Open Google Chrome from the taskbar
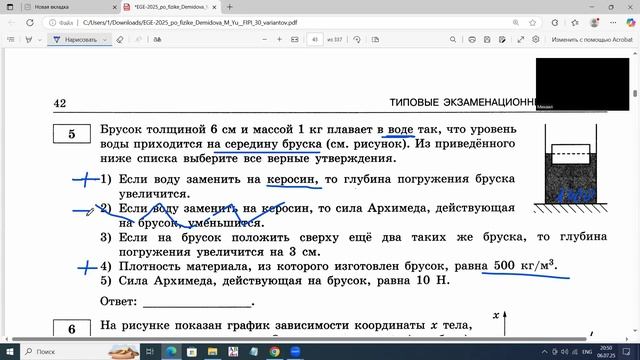The height and width of the screenshot is (360, 640). [275, 351]
